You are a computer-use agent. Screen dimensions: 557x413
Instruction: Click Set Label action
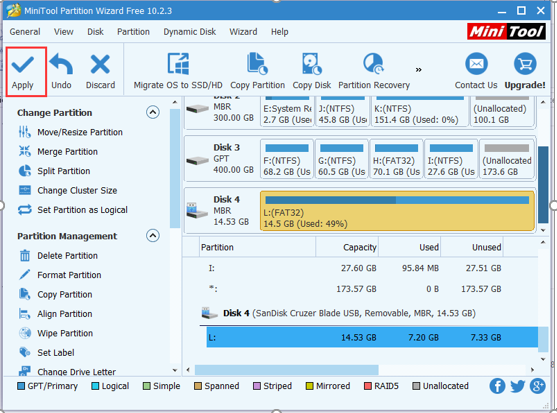pyautogui.click(x=47, y=353)
